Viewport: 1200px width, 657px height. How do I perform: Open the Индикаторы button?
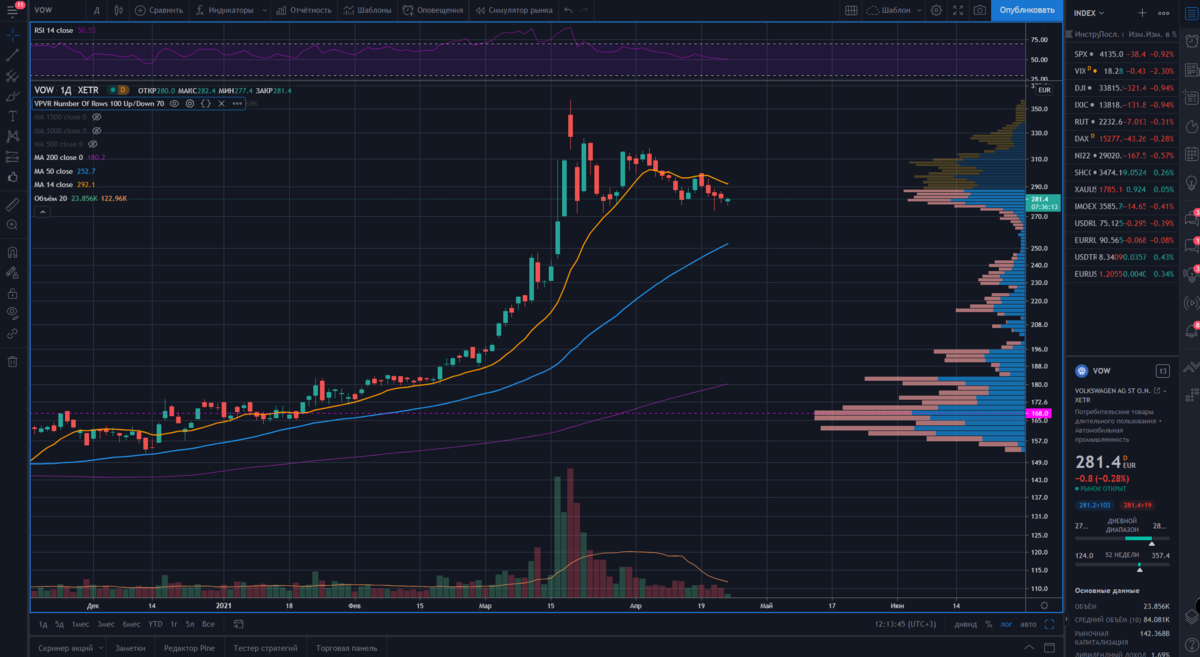(223, 10)
